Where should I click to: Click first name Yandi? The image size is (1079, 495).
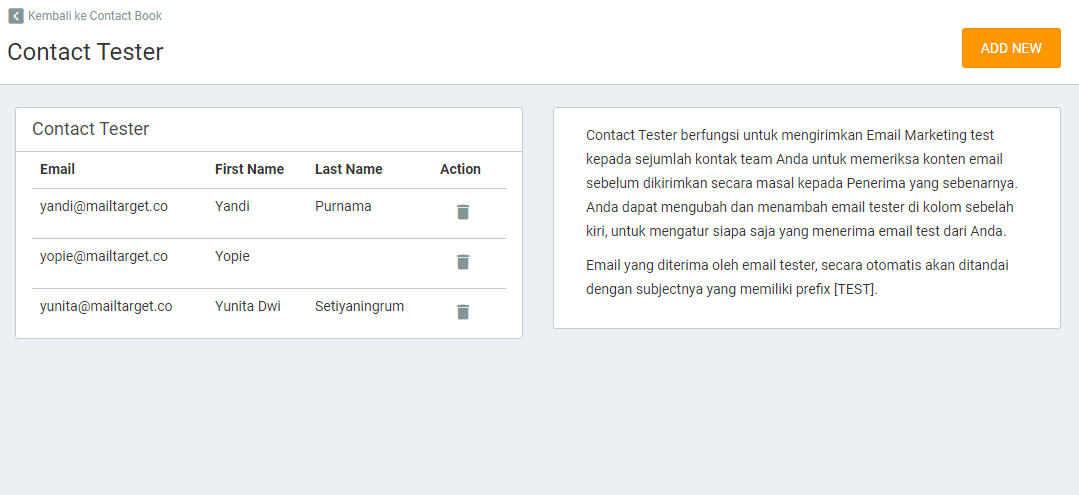pyautogui.click(x=232, y=206)
